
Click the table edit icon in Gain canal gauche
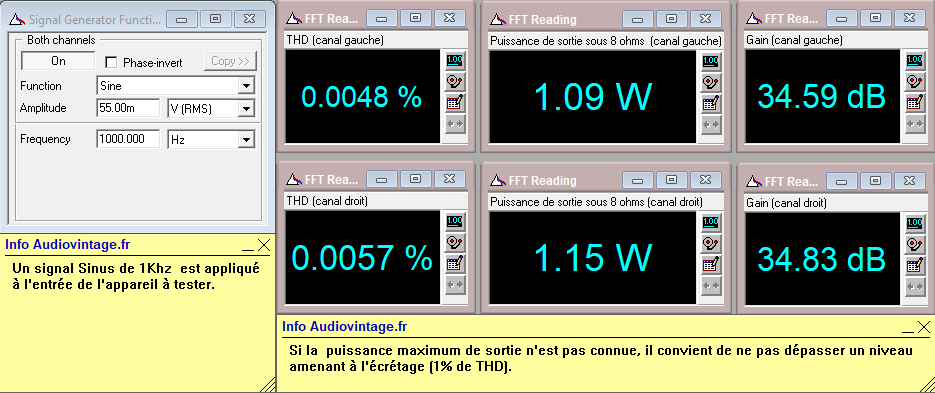point(914,103)
